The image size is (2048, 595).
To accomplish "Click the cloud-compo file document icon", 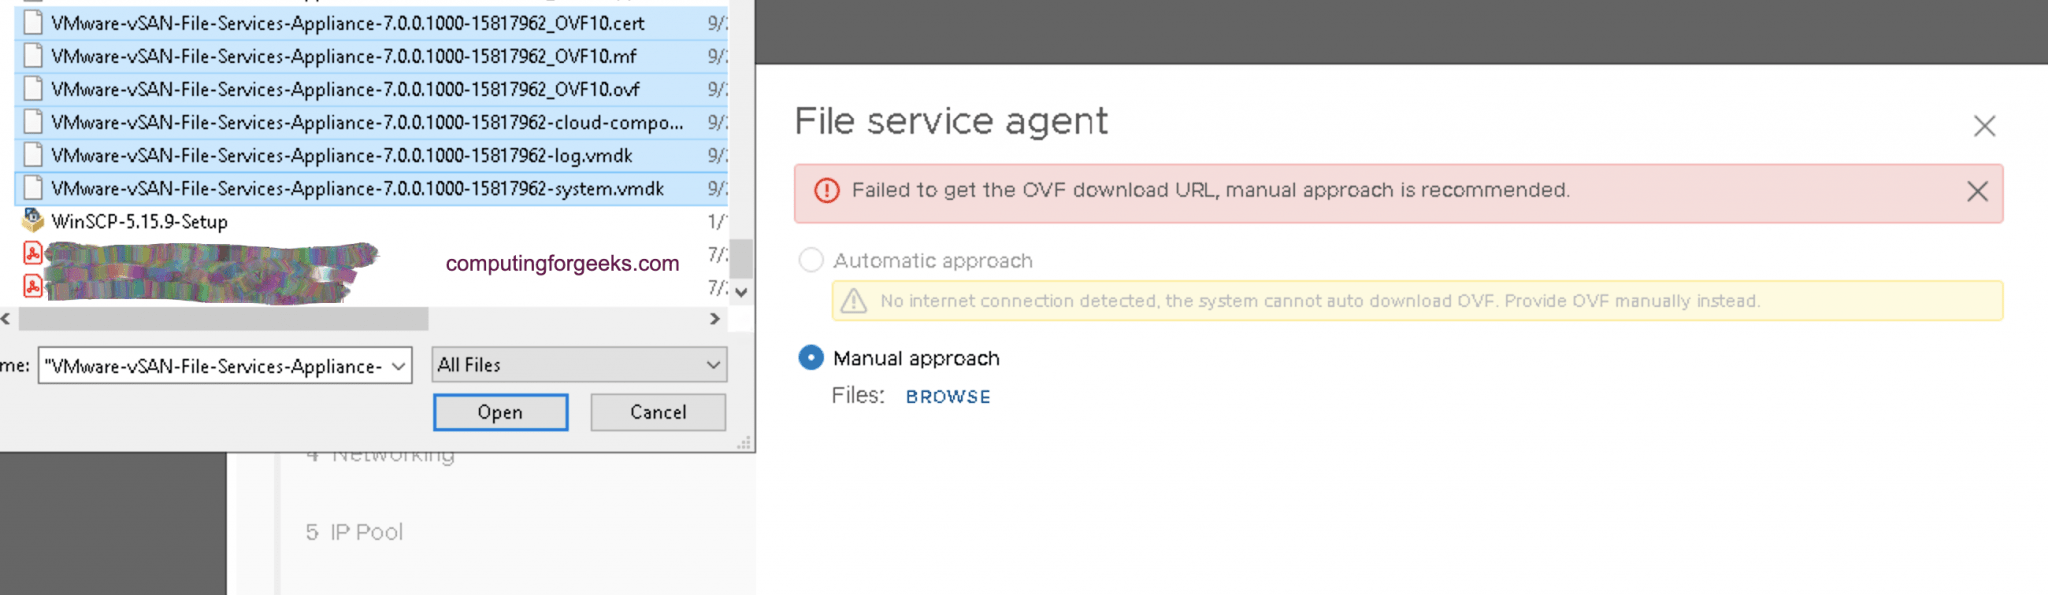I will 33,122.
